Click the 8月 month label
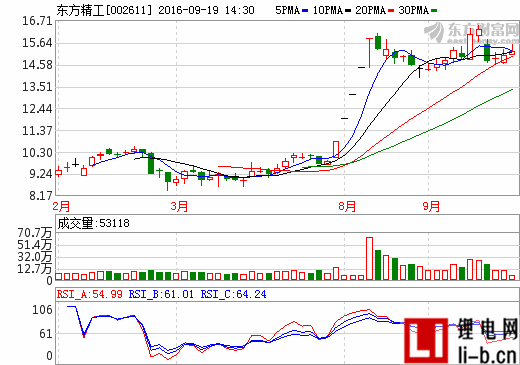 [347, 206]
